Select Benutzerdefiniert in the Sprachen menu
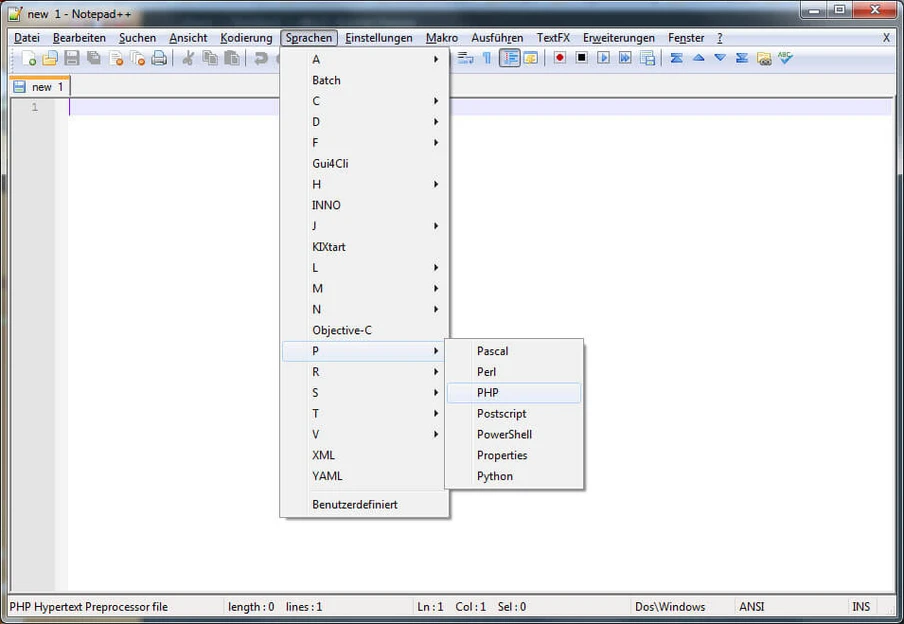 coord(355,505)
